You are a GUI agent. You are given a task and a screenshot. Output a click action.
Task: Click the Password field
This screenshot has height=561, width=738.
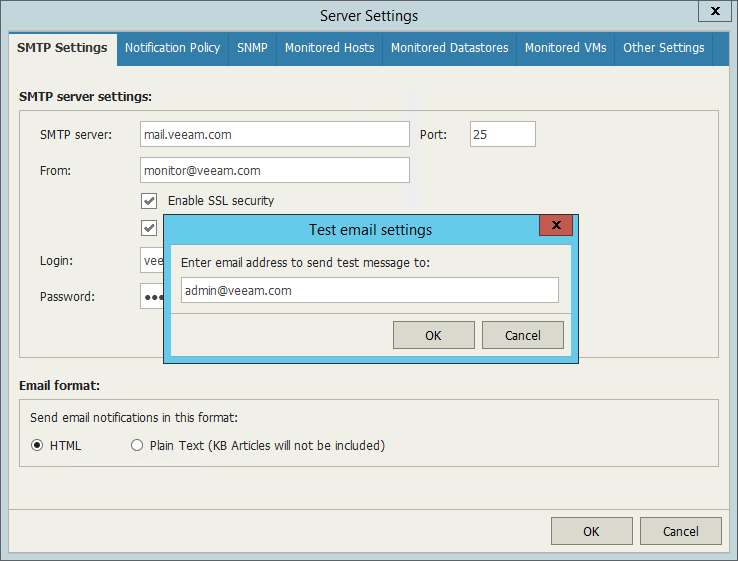[152, 297]
